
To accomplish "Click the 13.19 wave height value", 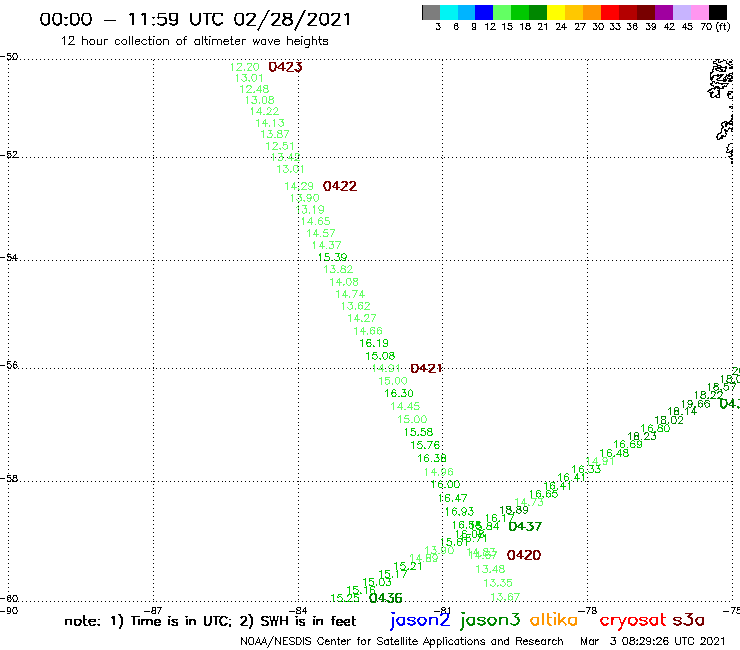I will (310, 210).
